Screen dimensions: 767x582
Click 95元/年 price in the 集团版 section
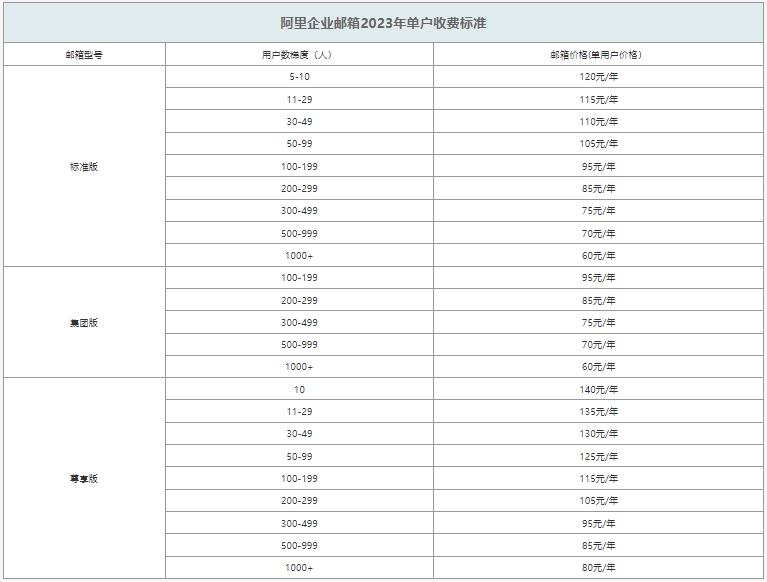pyautogui.click(x=598, y=278)
